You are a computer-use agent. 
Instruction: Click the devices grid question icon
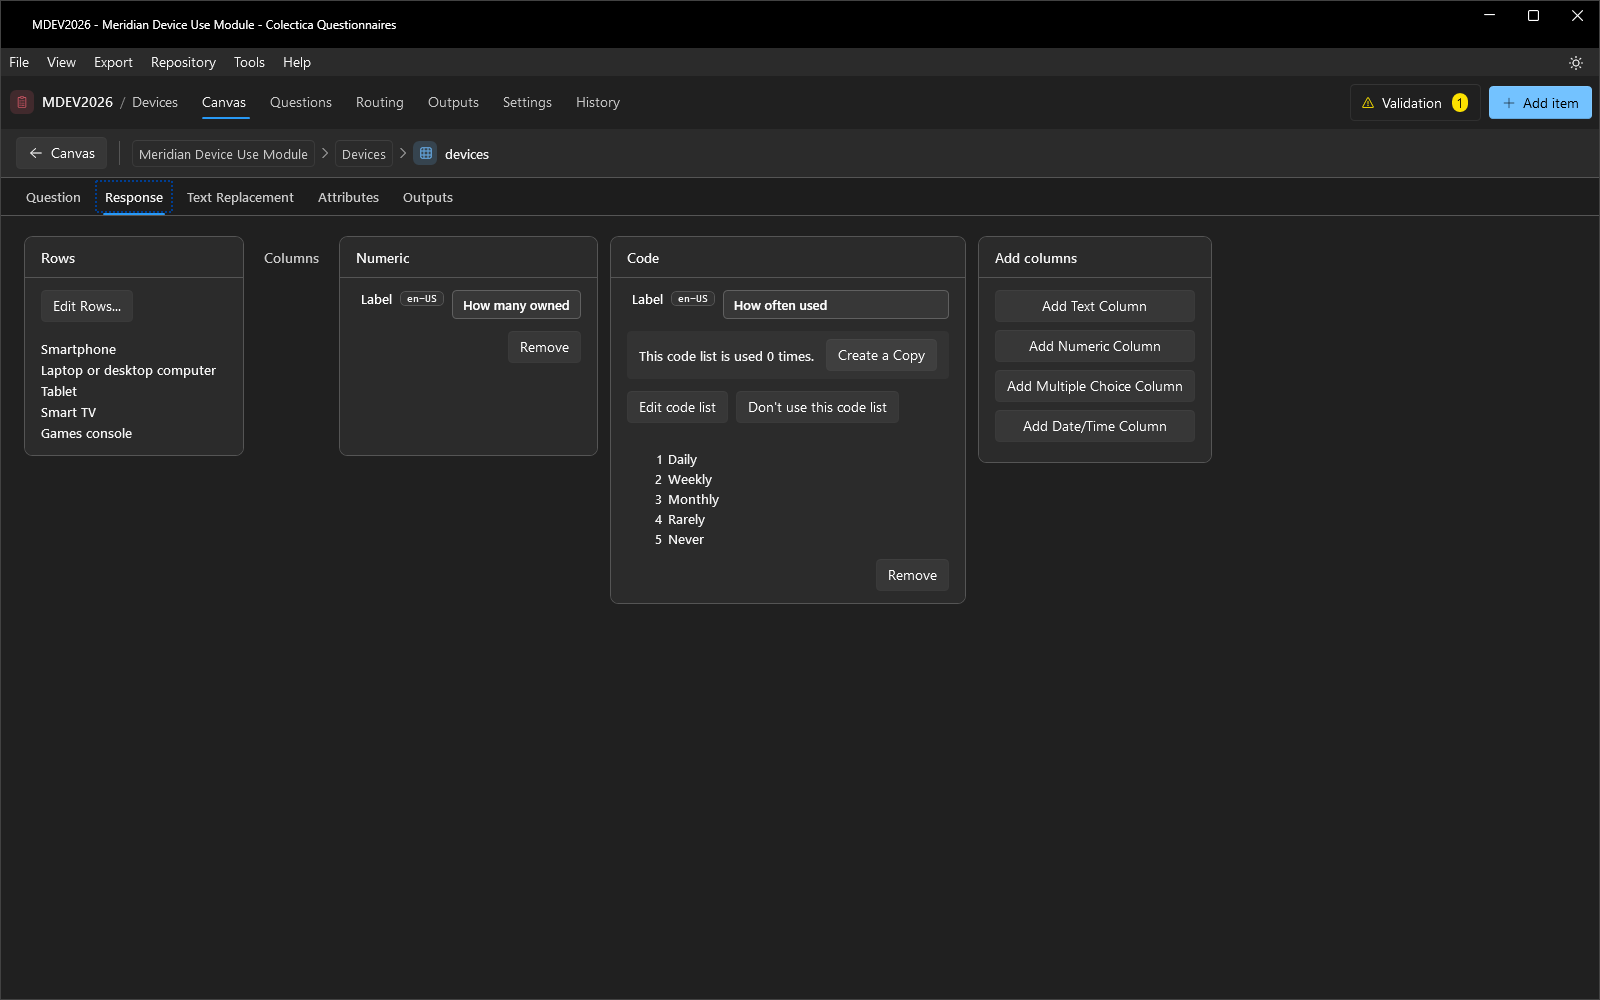point(426,153)
